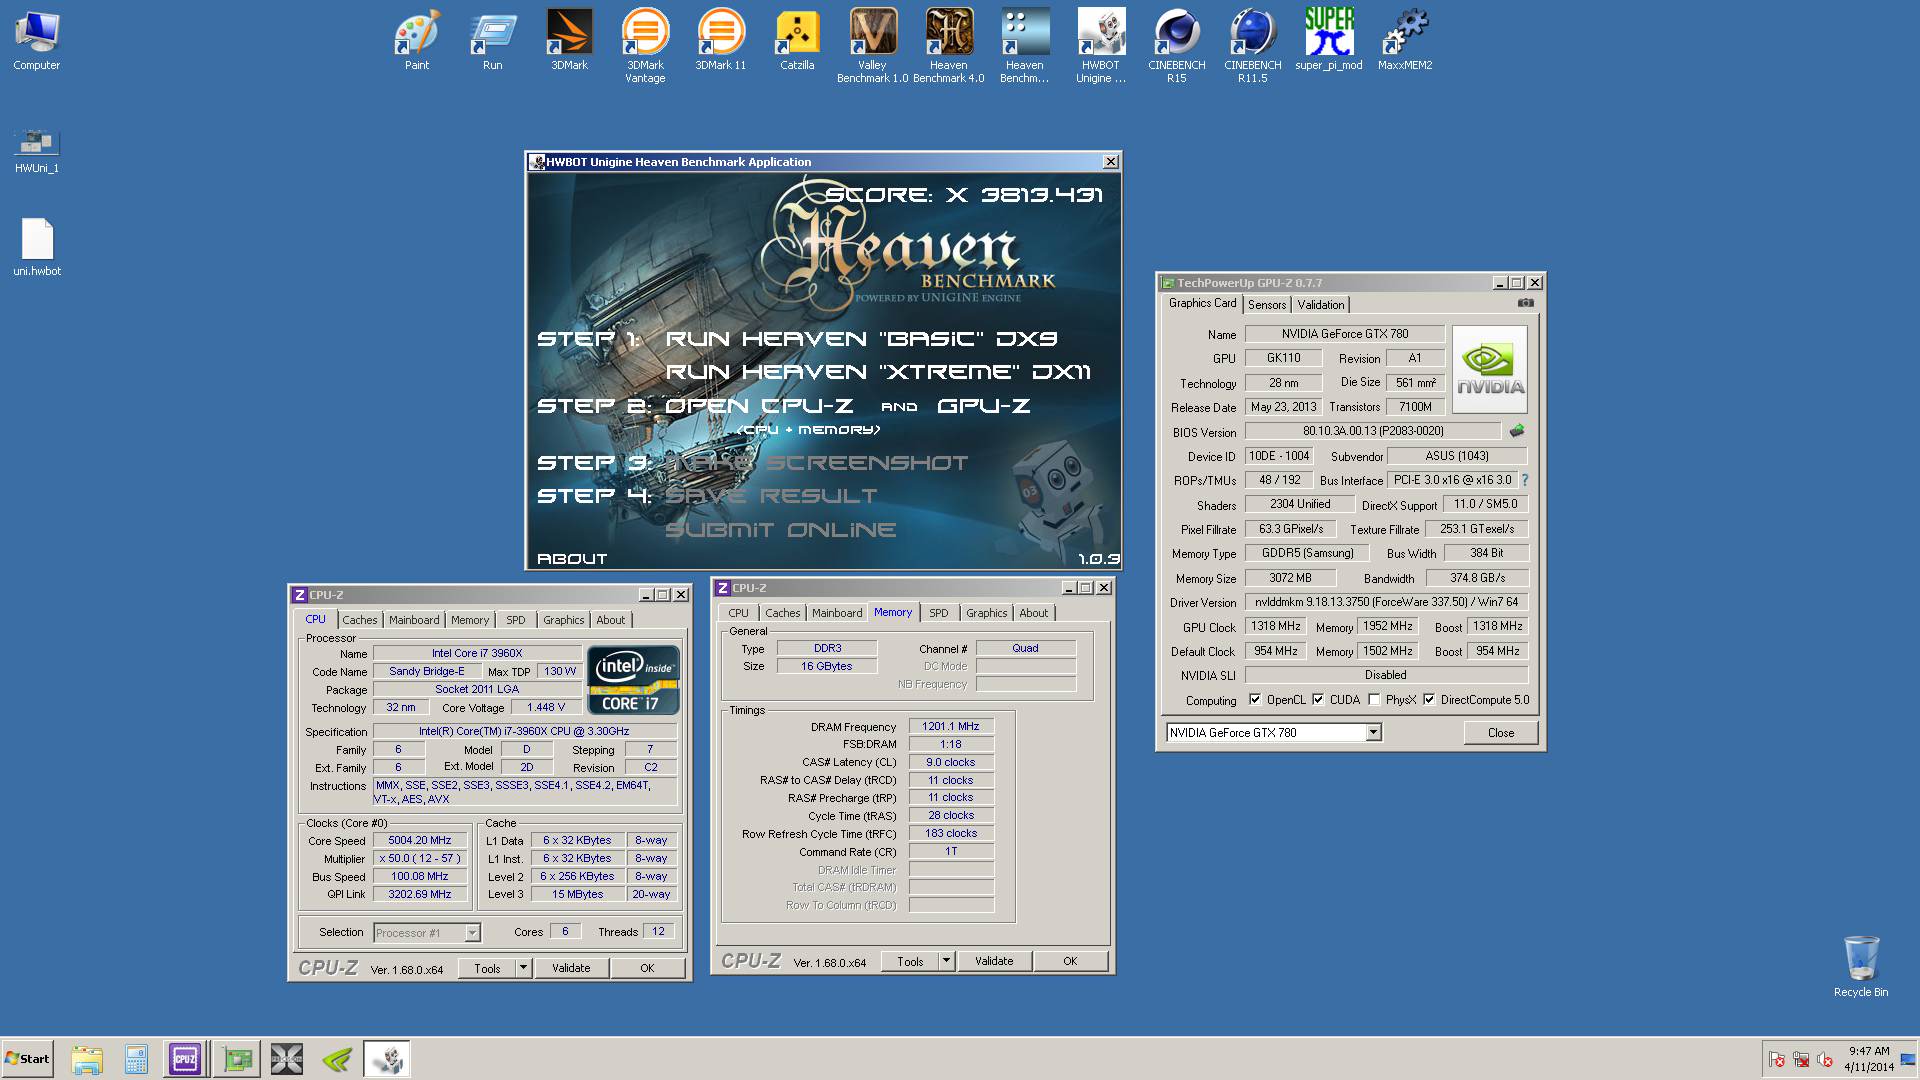Click Validate in the CPU-Z Memory window
1920x1080 pixels.
(994, 961)
